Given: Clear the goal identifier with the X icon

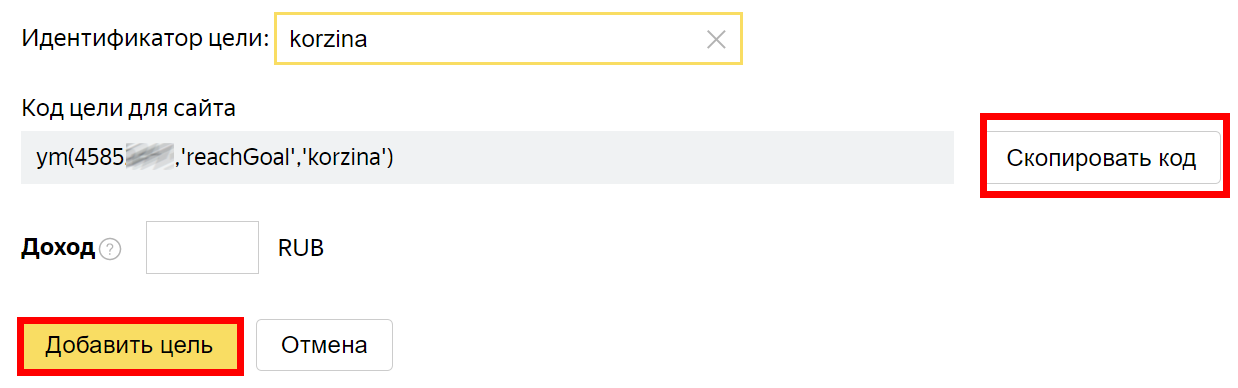Looking at the screenshot, I should [716, 39].
